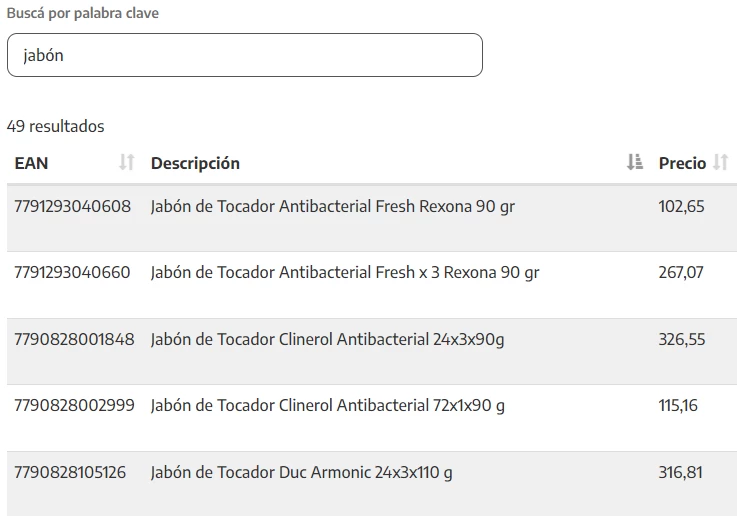Click the "49 resultados" count text
737x516 pixels.
55,126
